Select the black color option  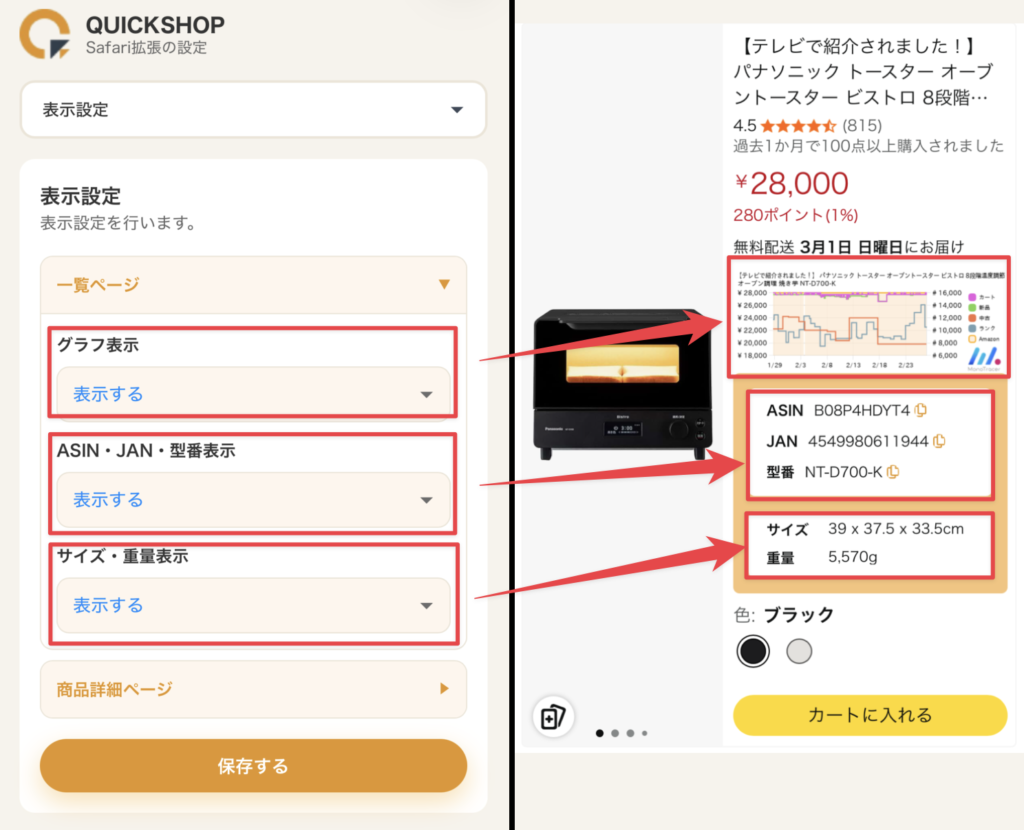pos(753,650)
